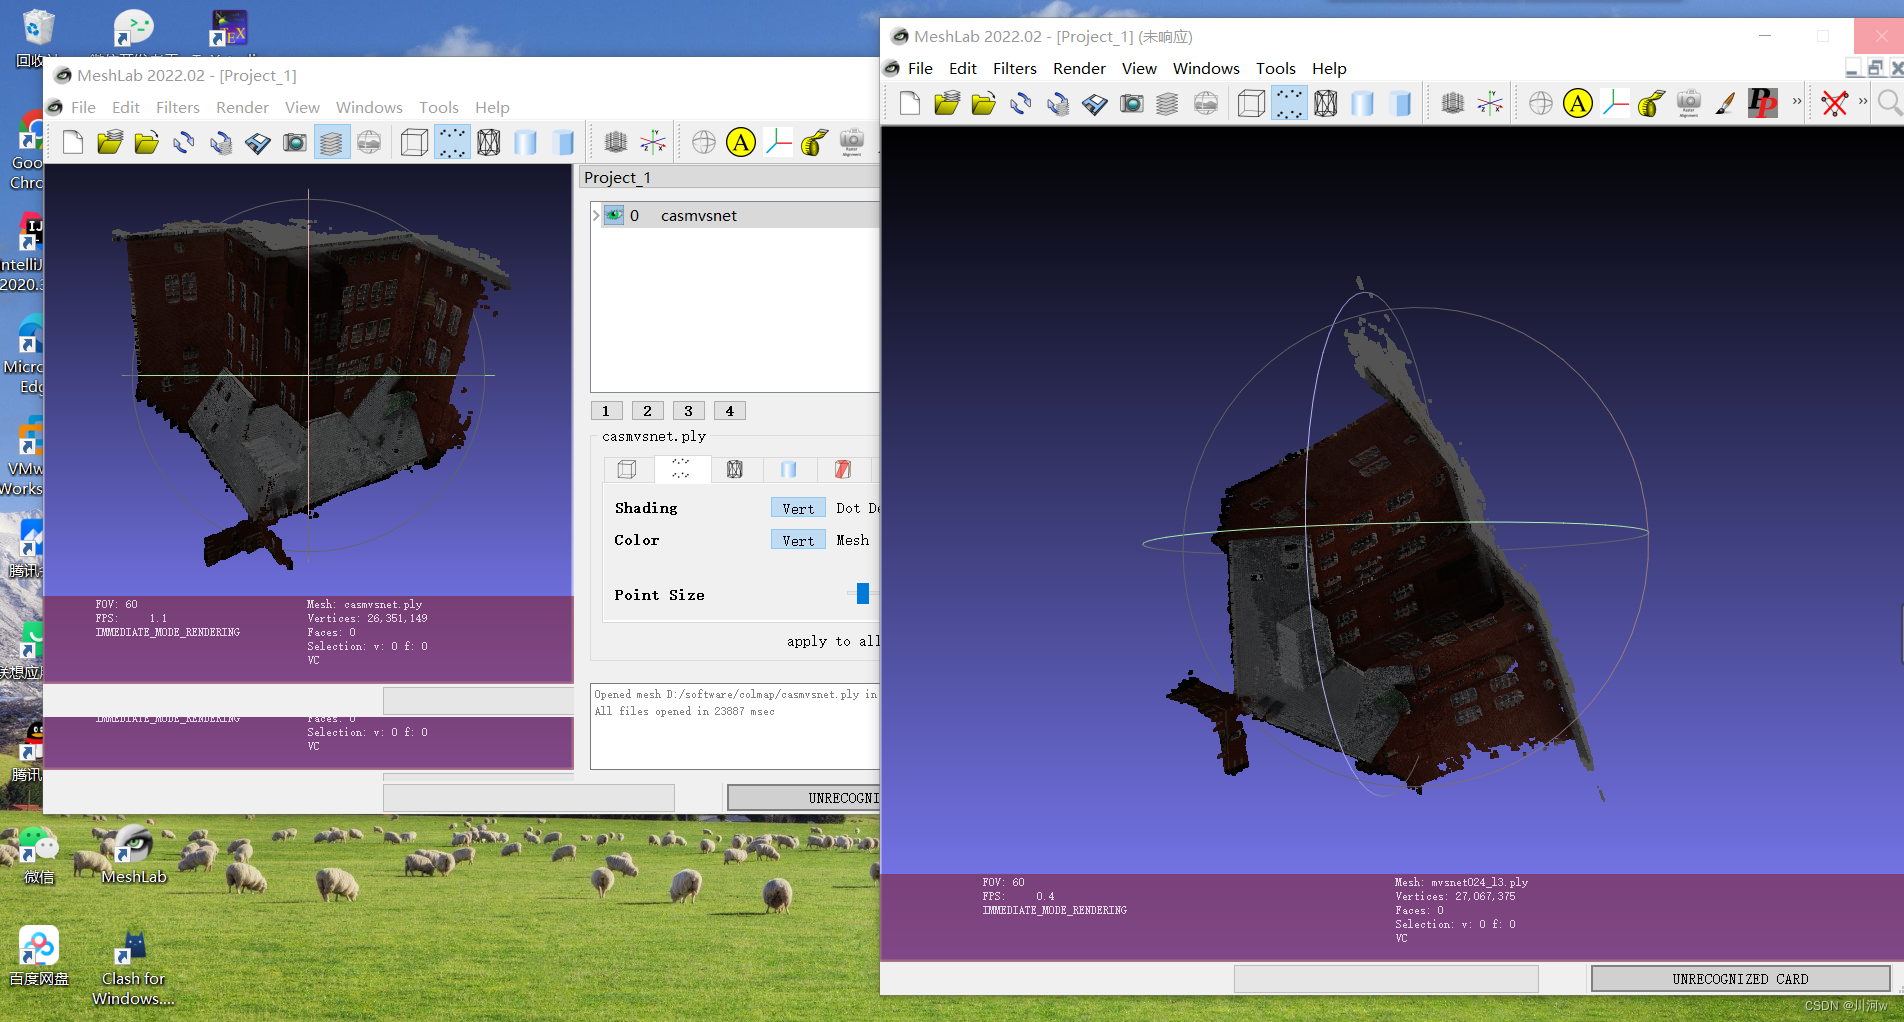The image size is (1904, 1022).
Task: Yellow A icon in right MeshLab toolbar
Action: pos(1578,103)
